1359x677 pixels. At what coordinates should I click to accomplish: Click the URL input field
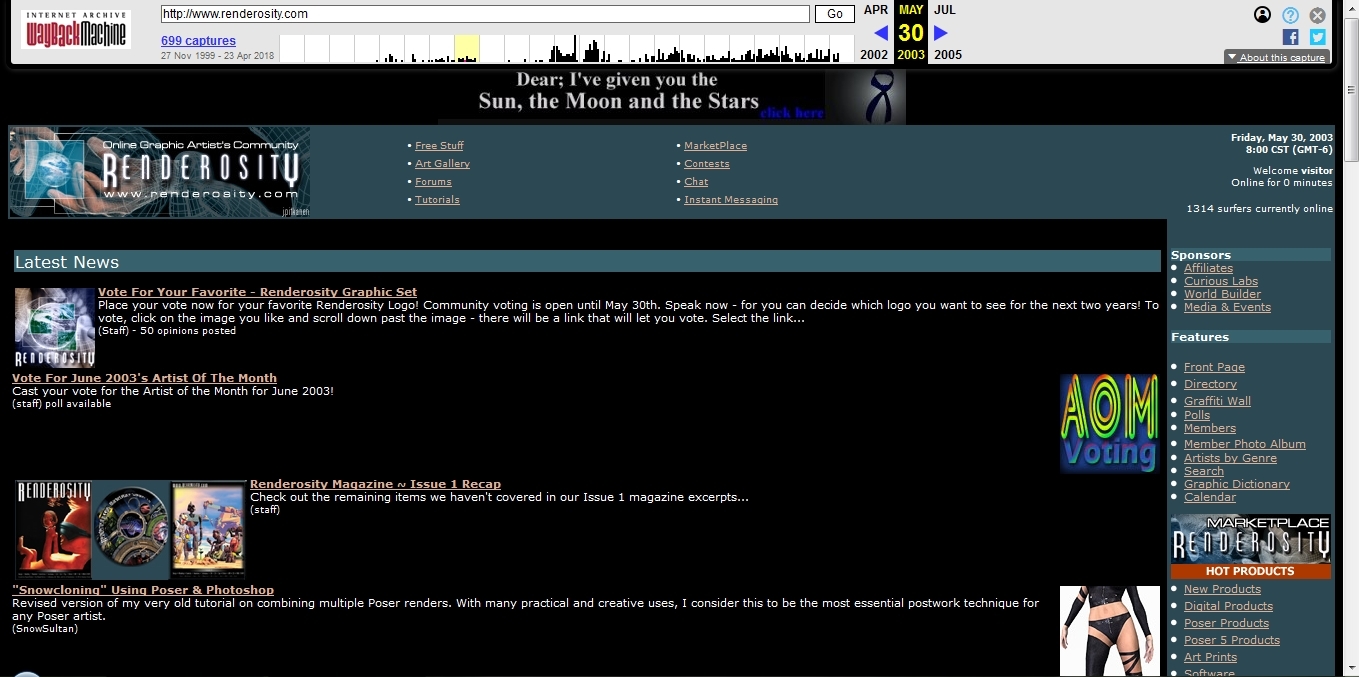coord(485,14)
